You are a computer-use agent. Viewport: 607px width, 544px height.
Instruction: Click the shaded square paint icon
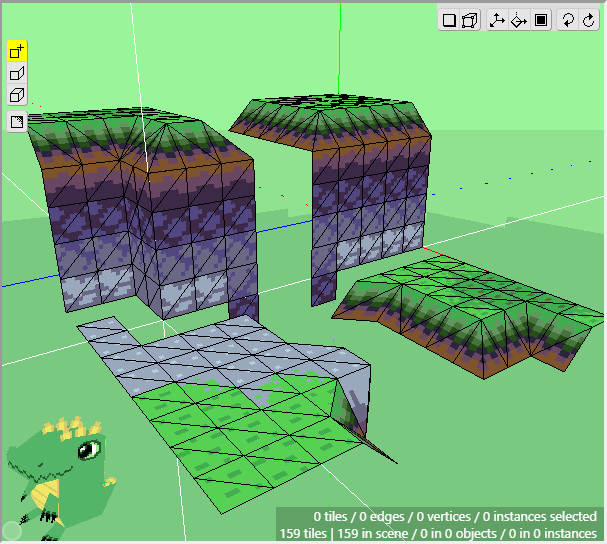click(17, 122)
